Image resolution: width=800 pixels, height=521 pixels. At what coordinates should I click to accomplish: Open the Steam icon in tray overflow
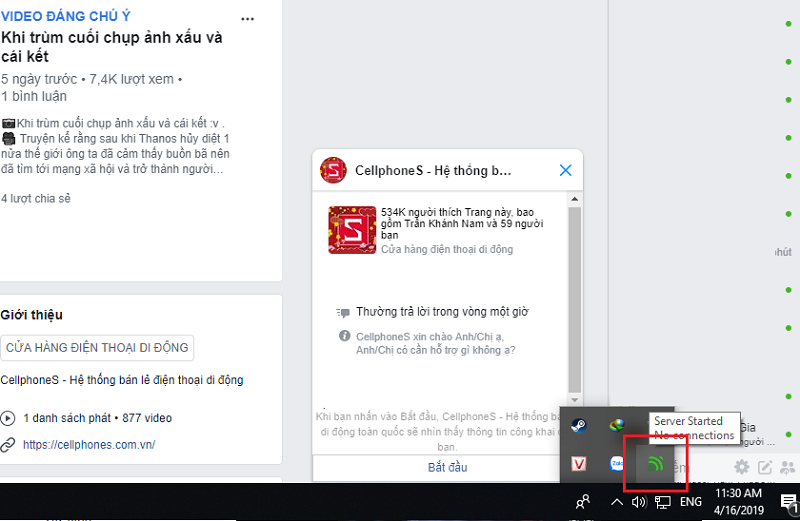579,425
